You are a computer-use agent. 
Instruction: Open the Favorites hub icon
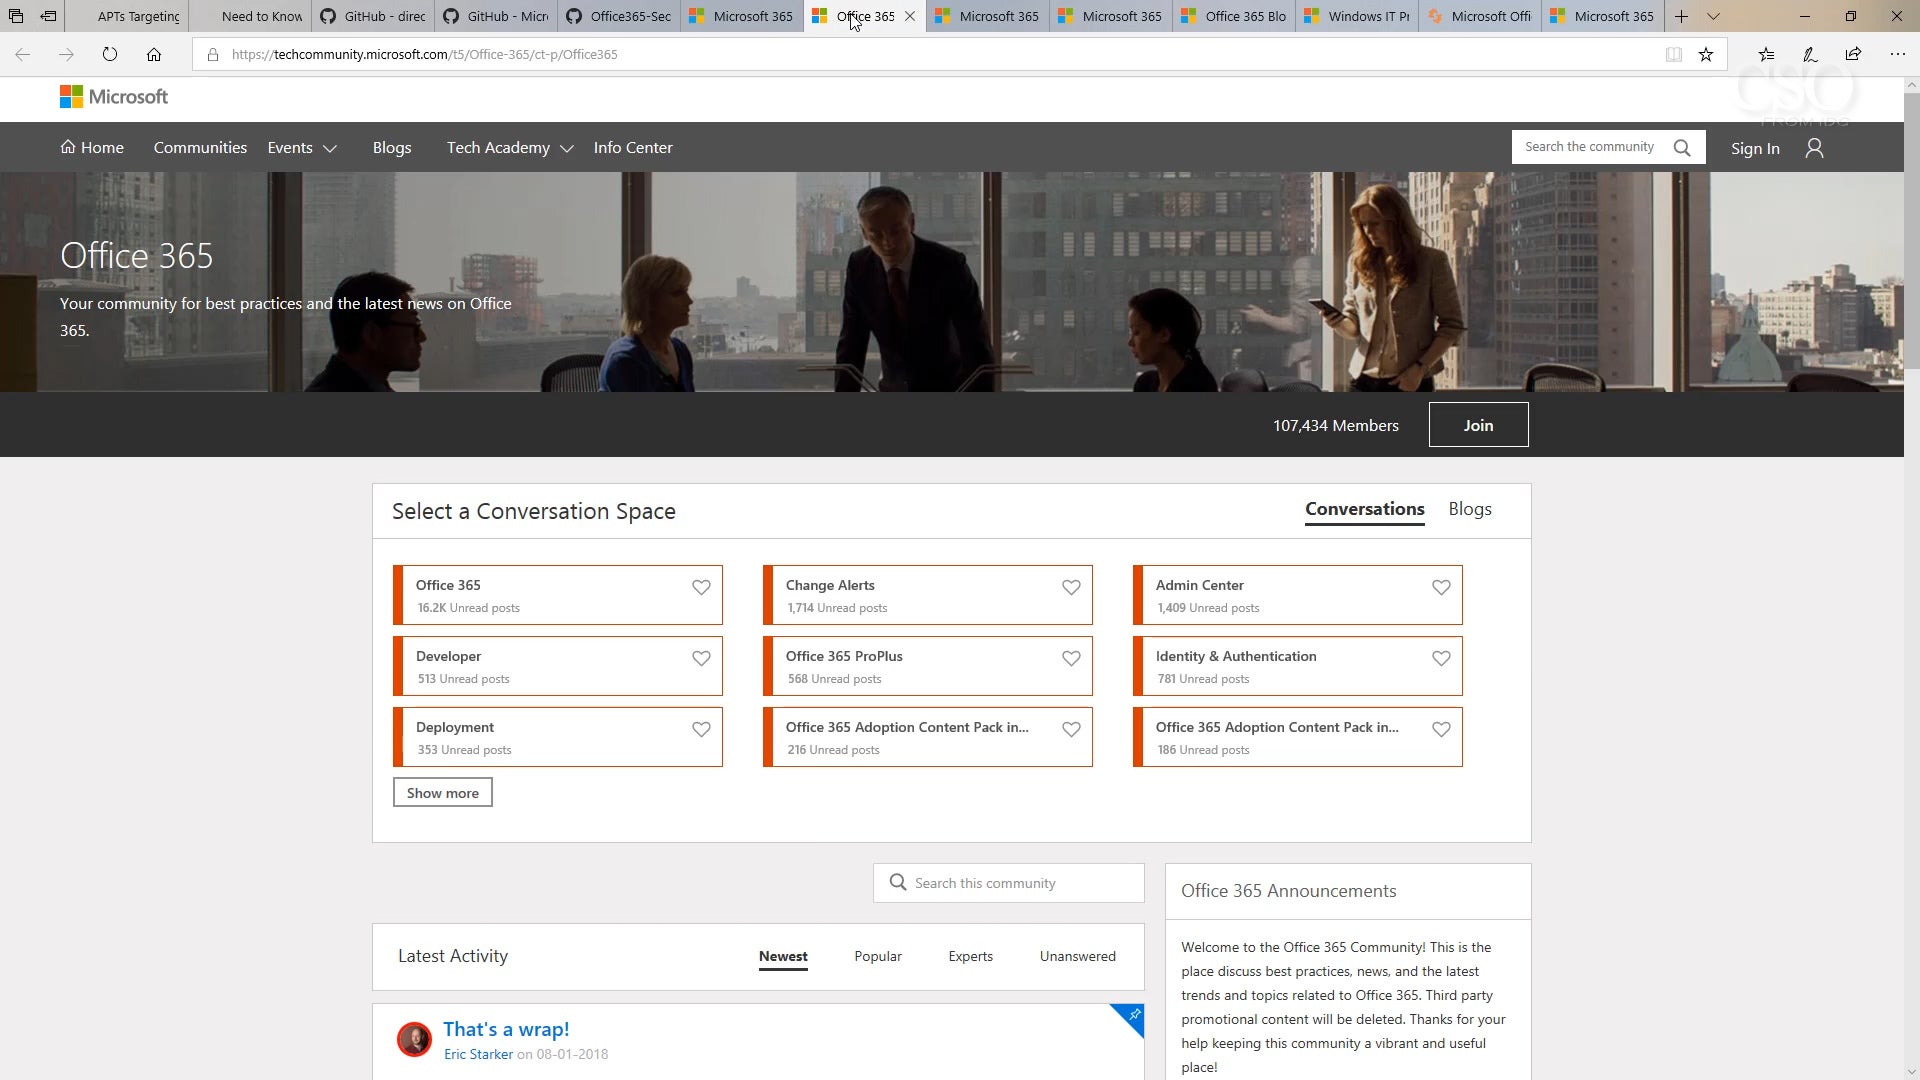1767,54
